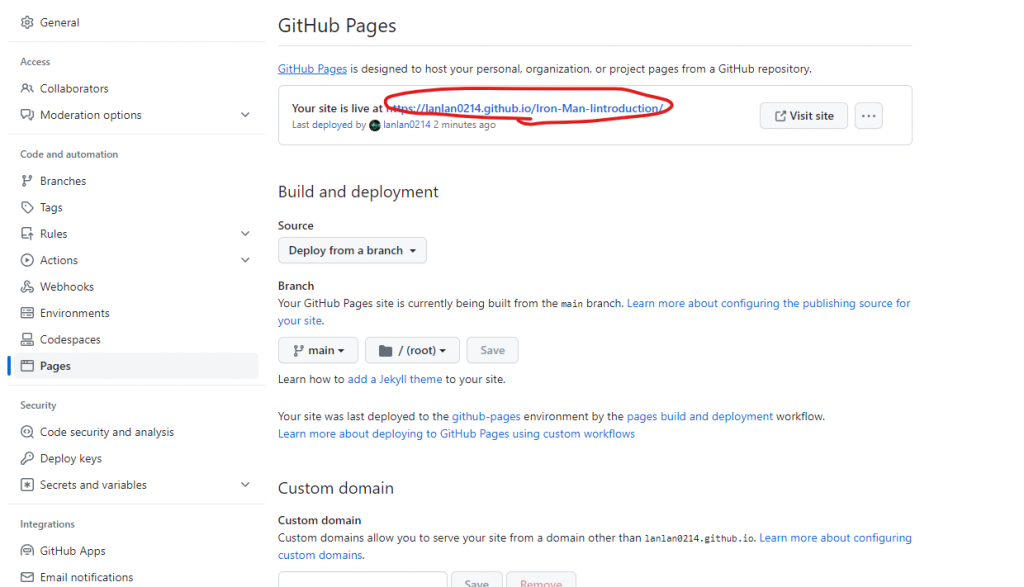Open the three-dots site options menu
This screenshot has width=1024, height=587.
click(x=869, y=116)
